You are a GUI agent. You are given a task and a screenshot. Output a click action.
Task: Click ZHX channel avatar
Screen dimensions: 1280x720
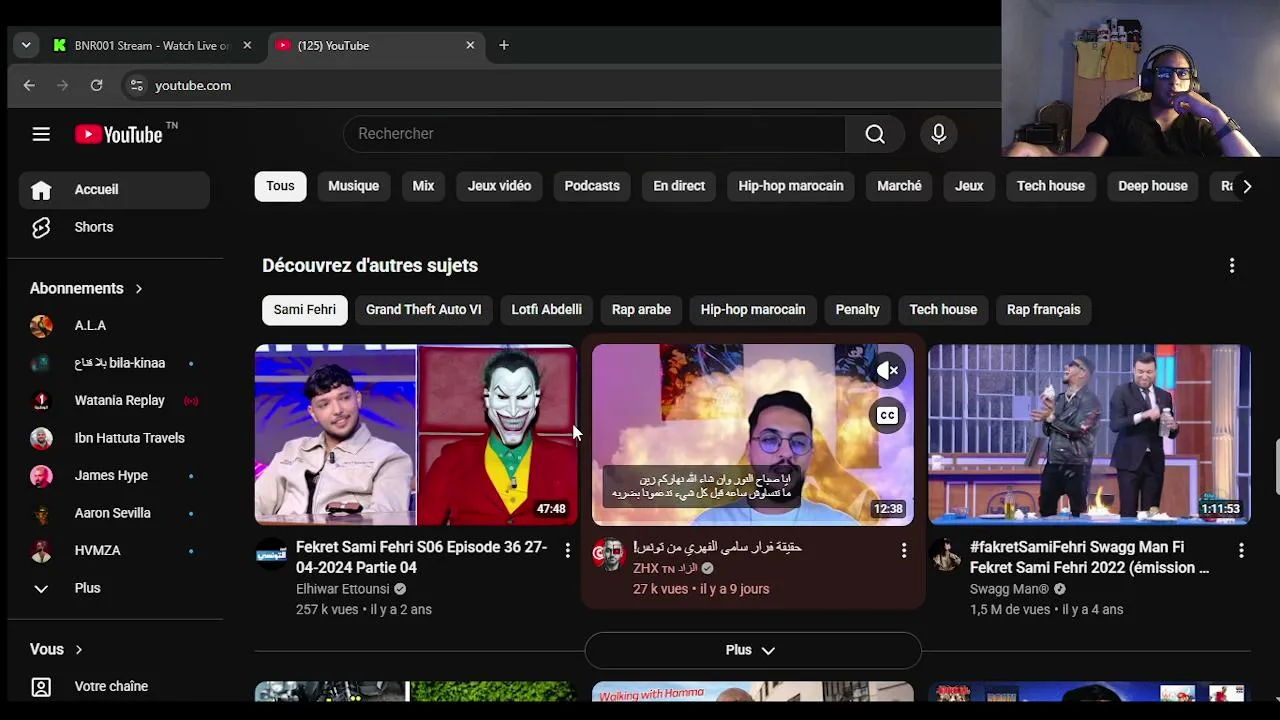point(608,553)
